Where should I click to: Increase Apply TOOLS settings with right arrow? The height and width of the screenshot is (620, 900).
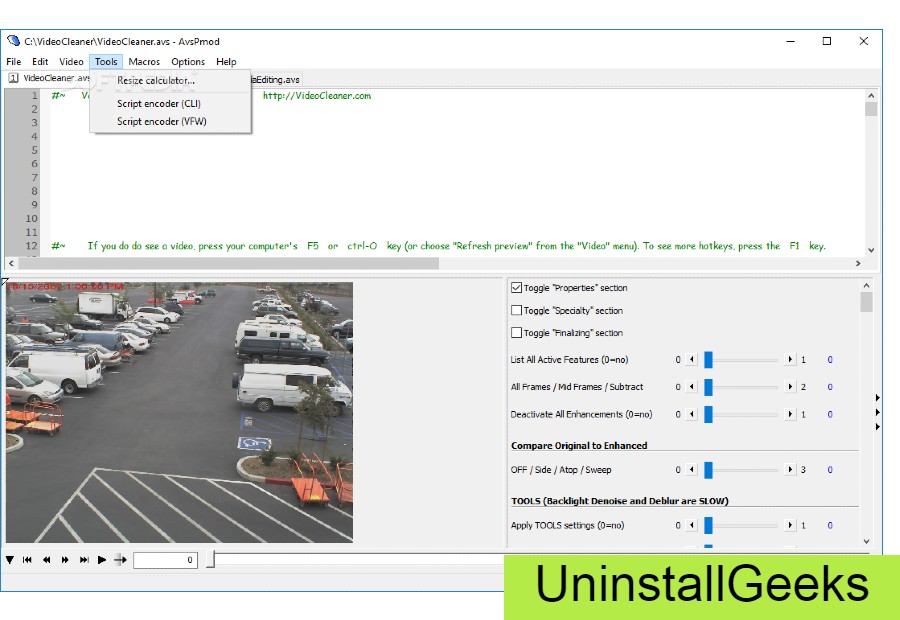point(790,525)
